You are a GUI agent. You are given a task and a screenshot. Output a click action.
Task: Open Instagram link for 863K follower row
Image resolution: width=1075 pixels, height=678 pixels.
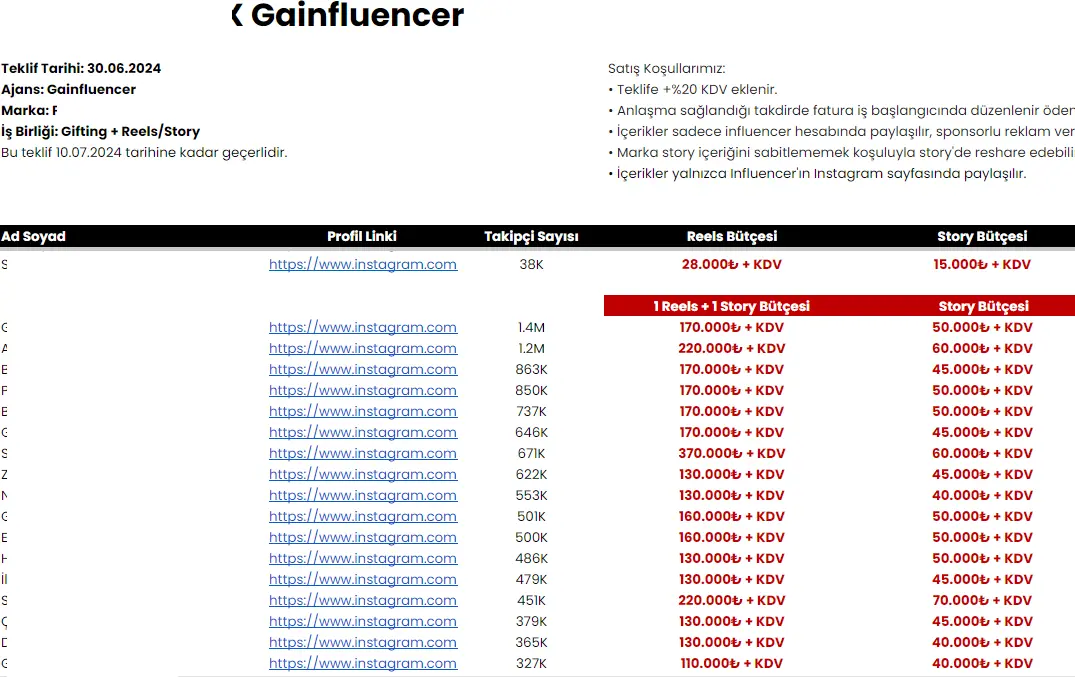tap(363, 370)
